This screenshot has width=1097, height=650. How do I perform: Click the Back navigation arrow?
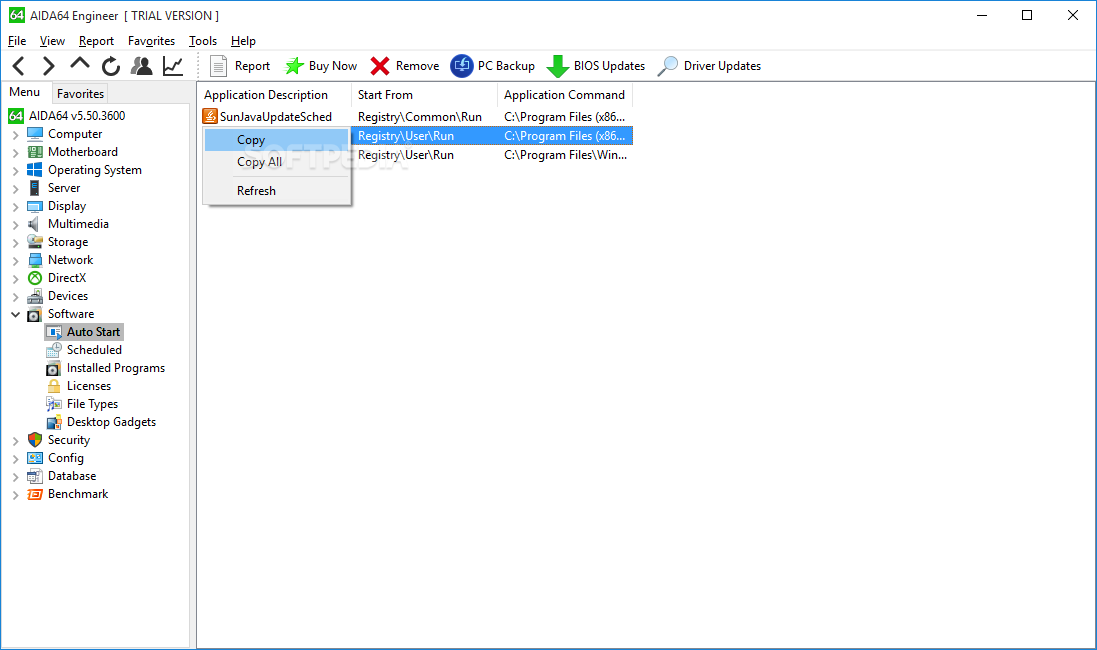click(19, 66)
